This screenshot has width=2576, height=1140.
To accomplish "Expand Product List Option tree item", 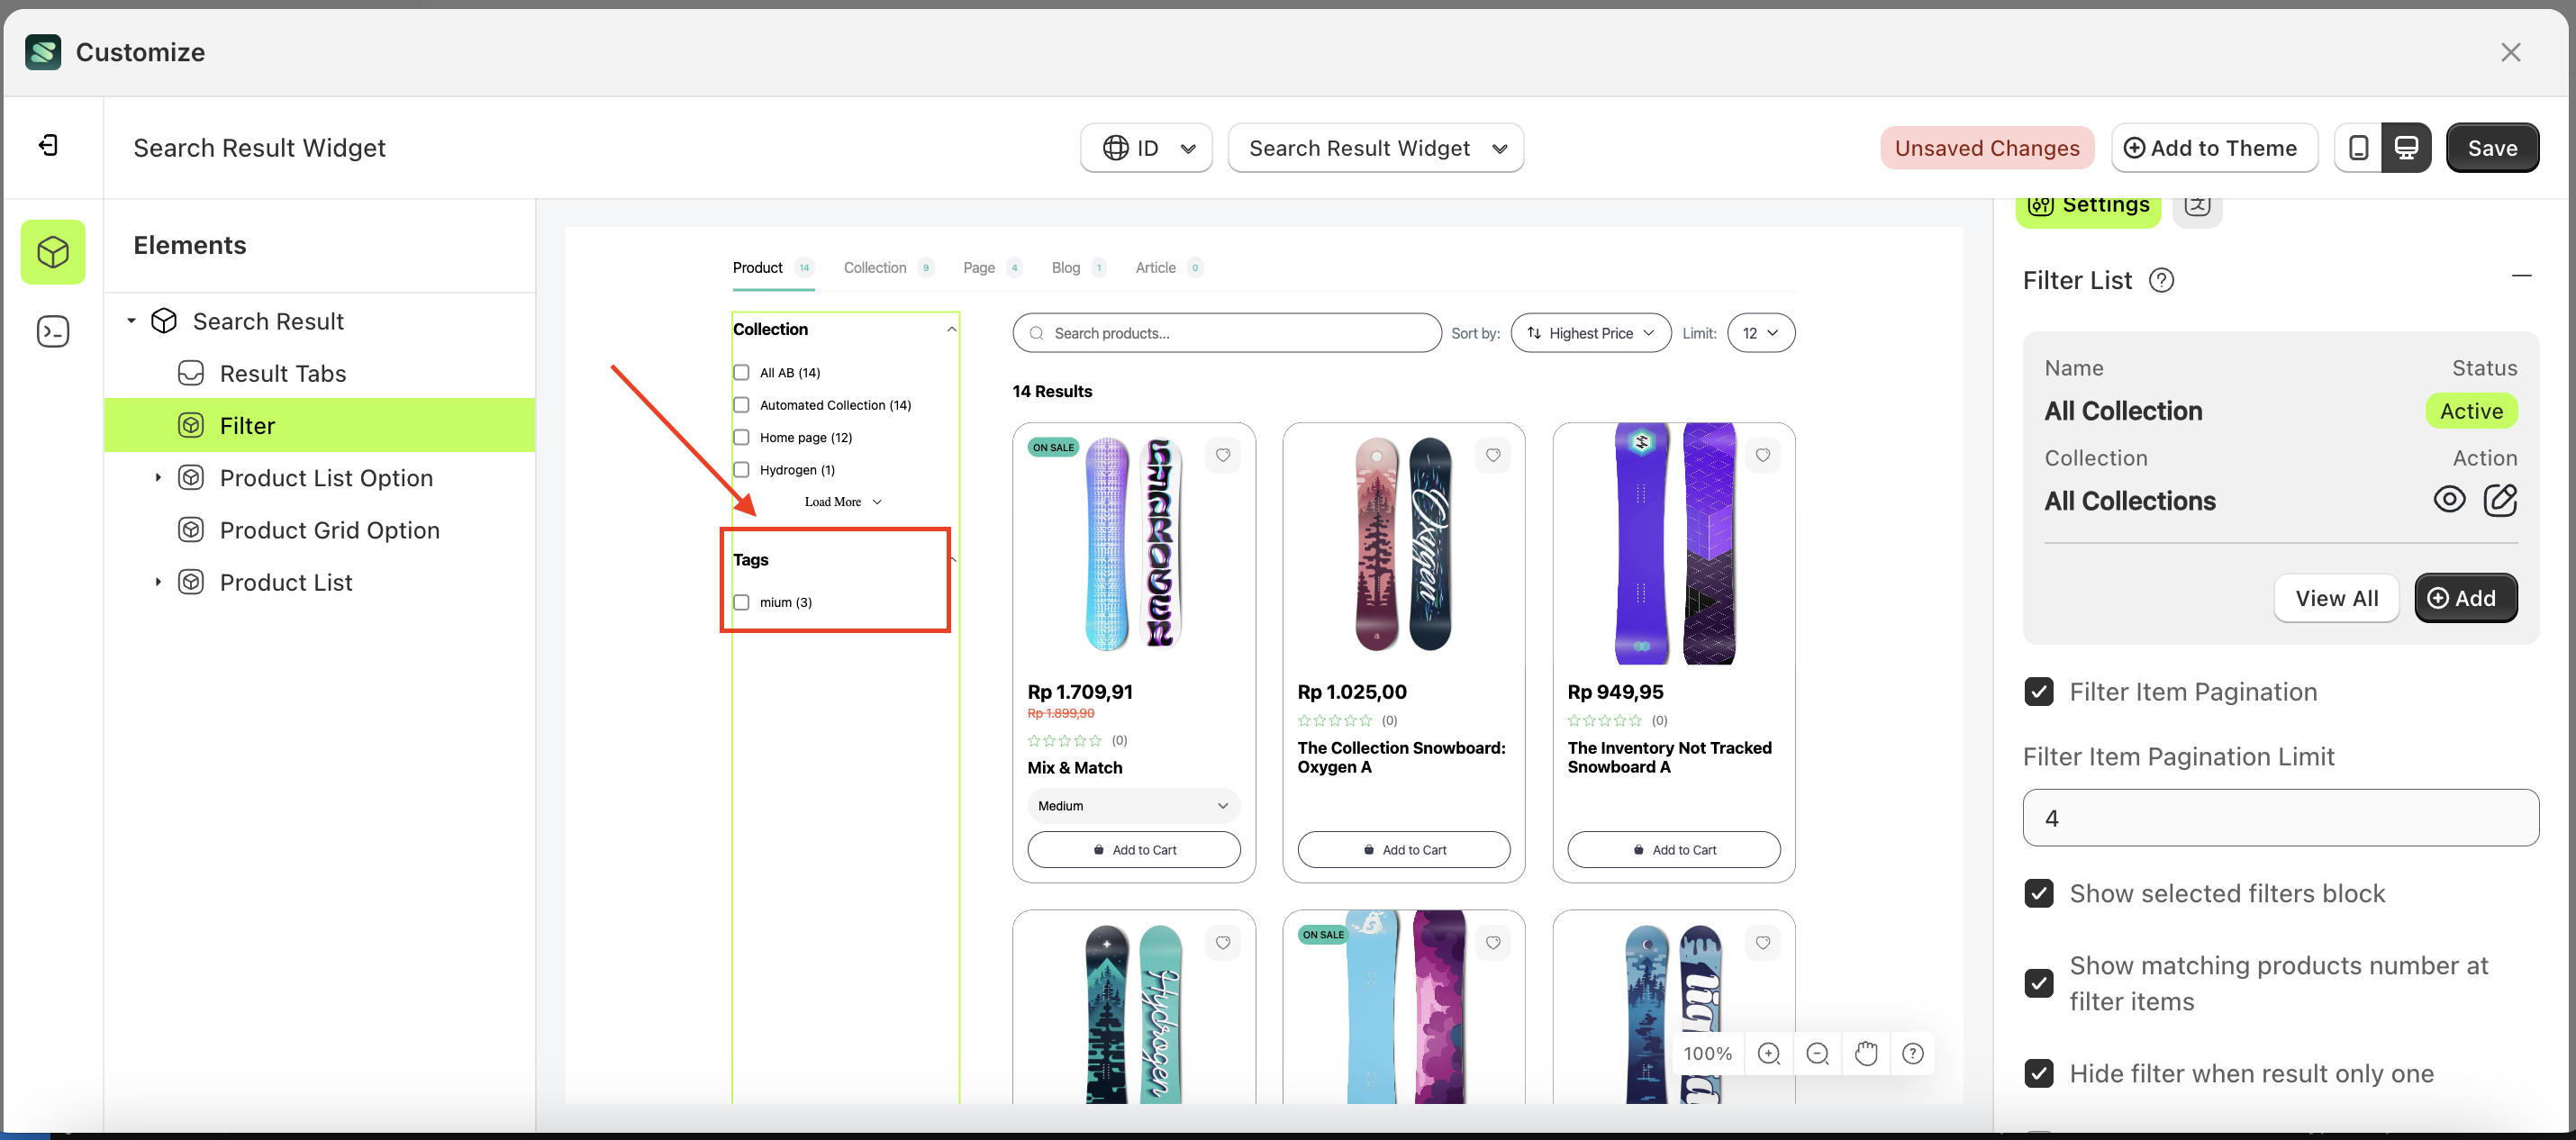I will [x=158, y=478].
